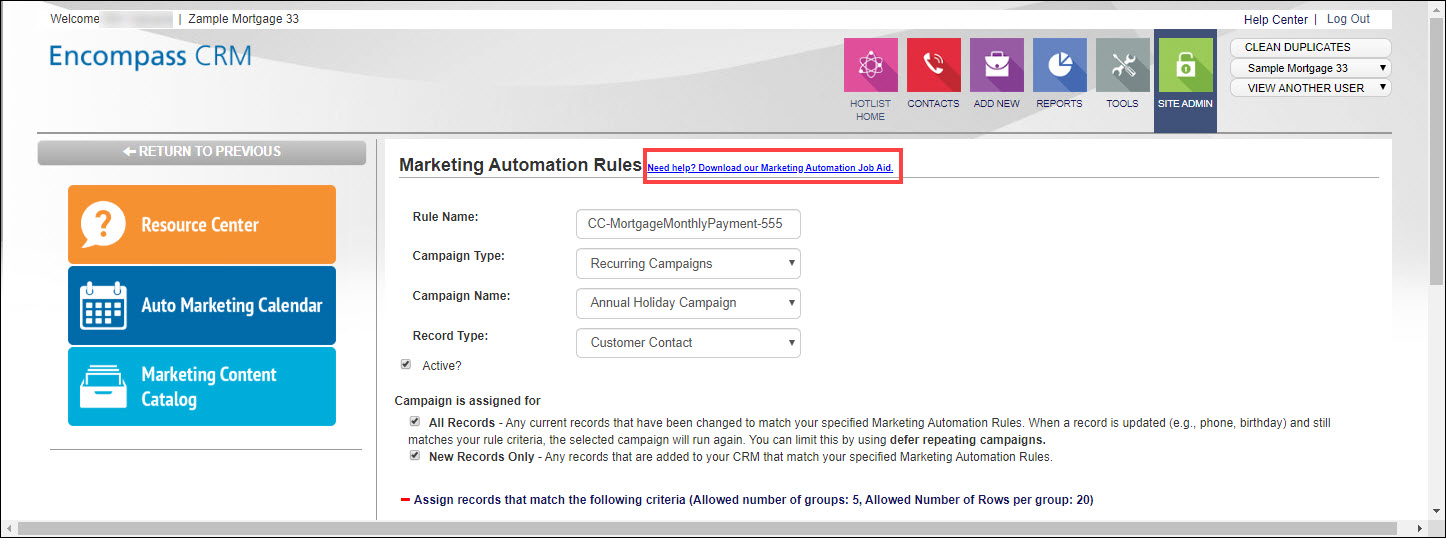Expand the Campaign Type dropdown

pos(688,264)
